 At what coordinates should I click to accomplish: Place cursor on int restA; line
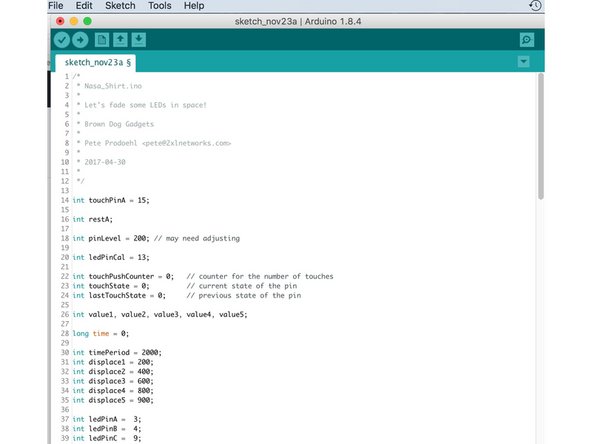92,219
